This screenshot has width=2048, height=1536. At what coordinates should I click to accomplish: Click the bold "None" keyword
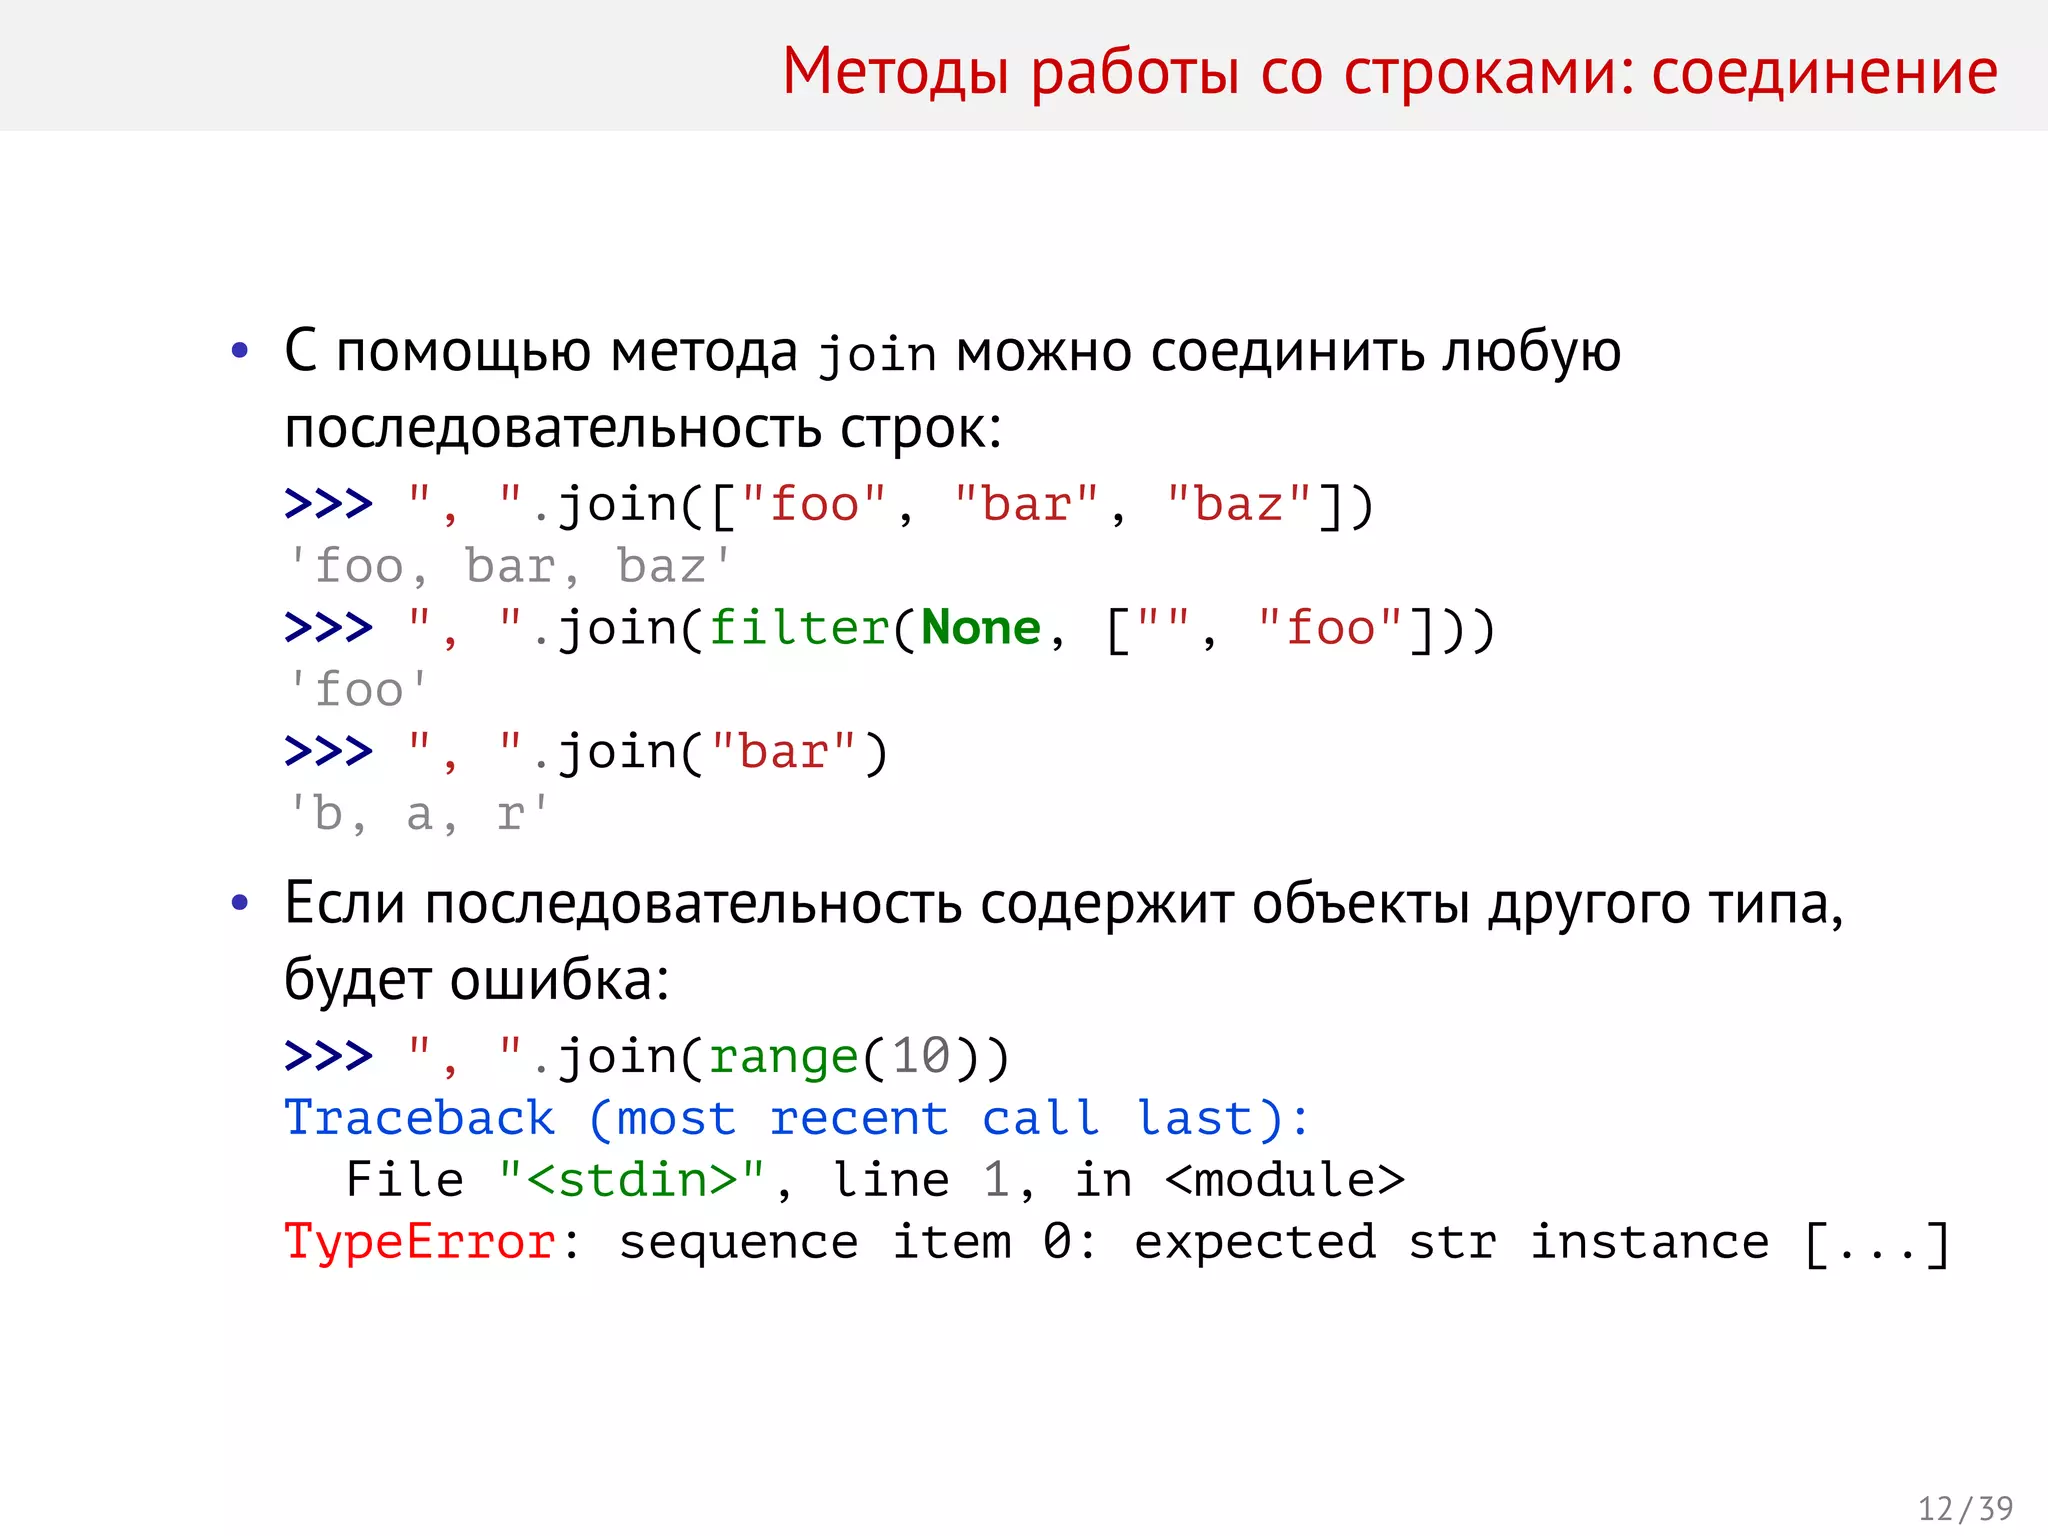point(981,628)
